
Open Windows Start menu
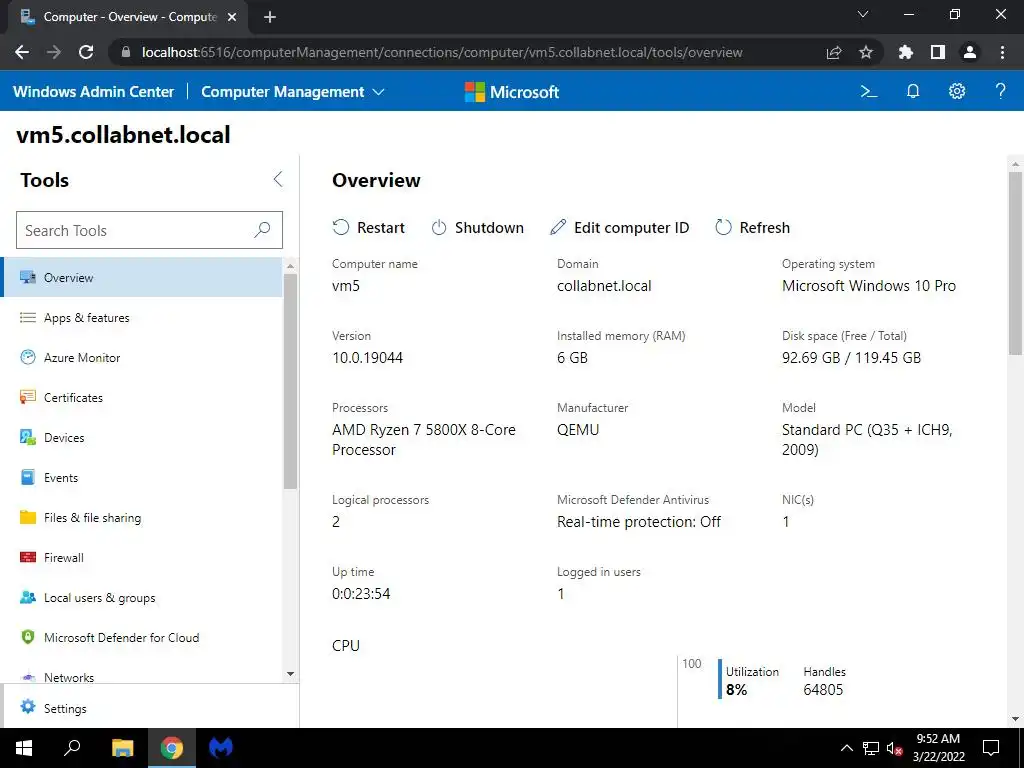coord(24,748)
